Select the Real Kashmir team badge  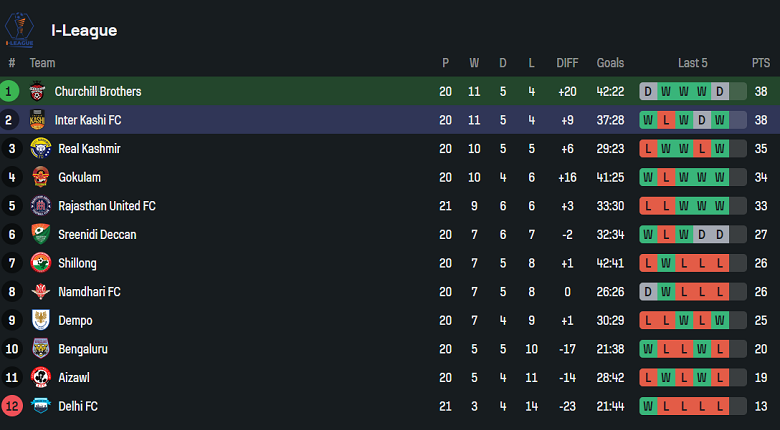(x=40, y=149)
